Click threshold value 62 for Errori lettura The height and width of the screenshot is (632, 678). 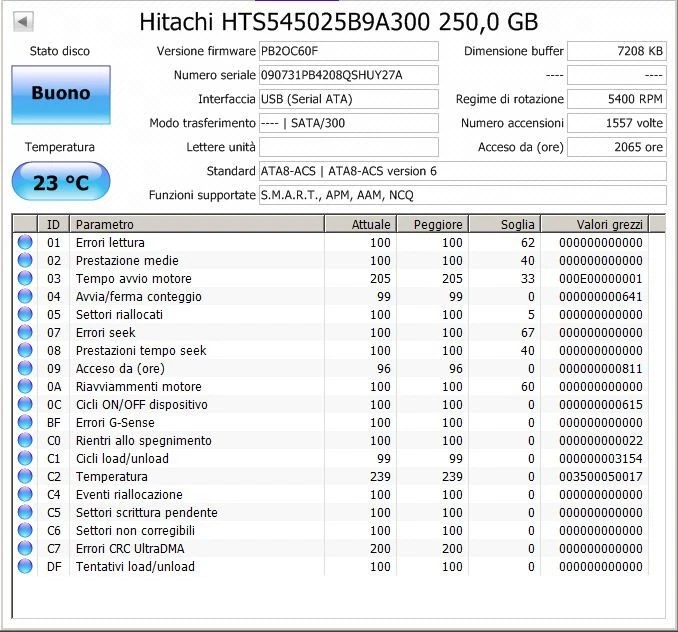click(528, 243)
